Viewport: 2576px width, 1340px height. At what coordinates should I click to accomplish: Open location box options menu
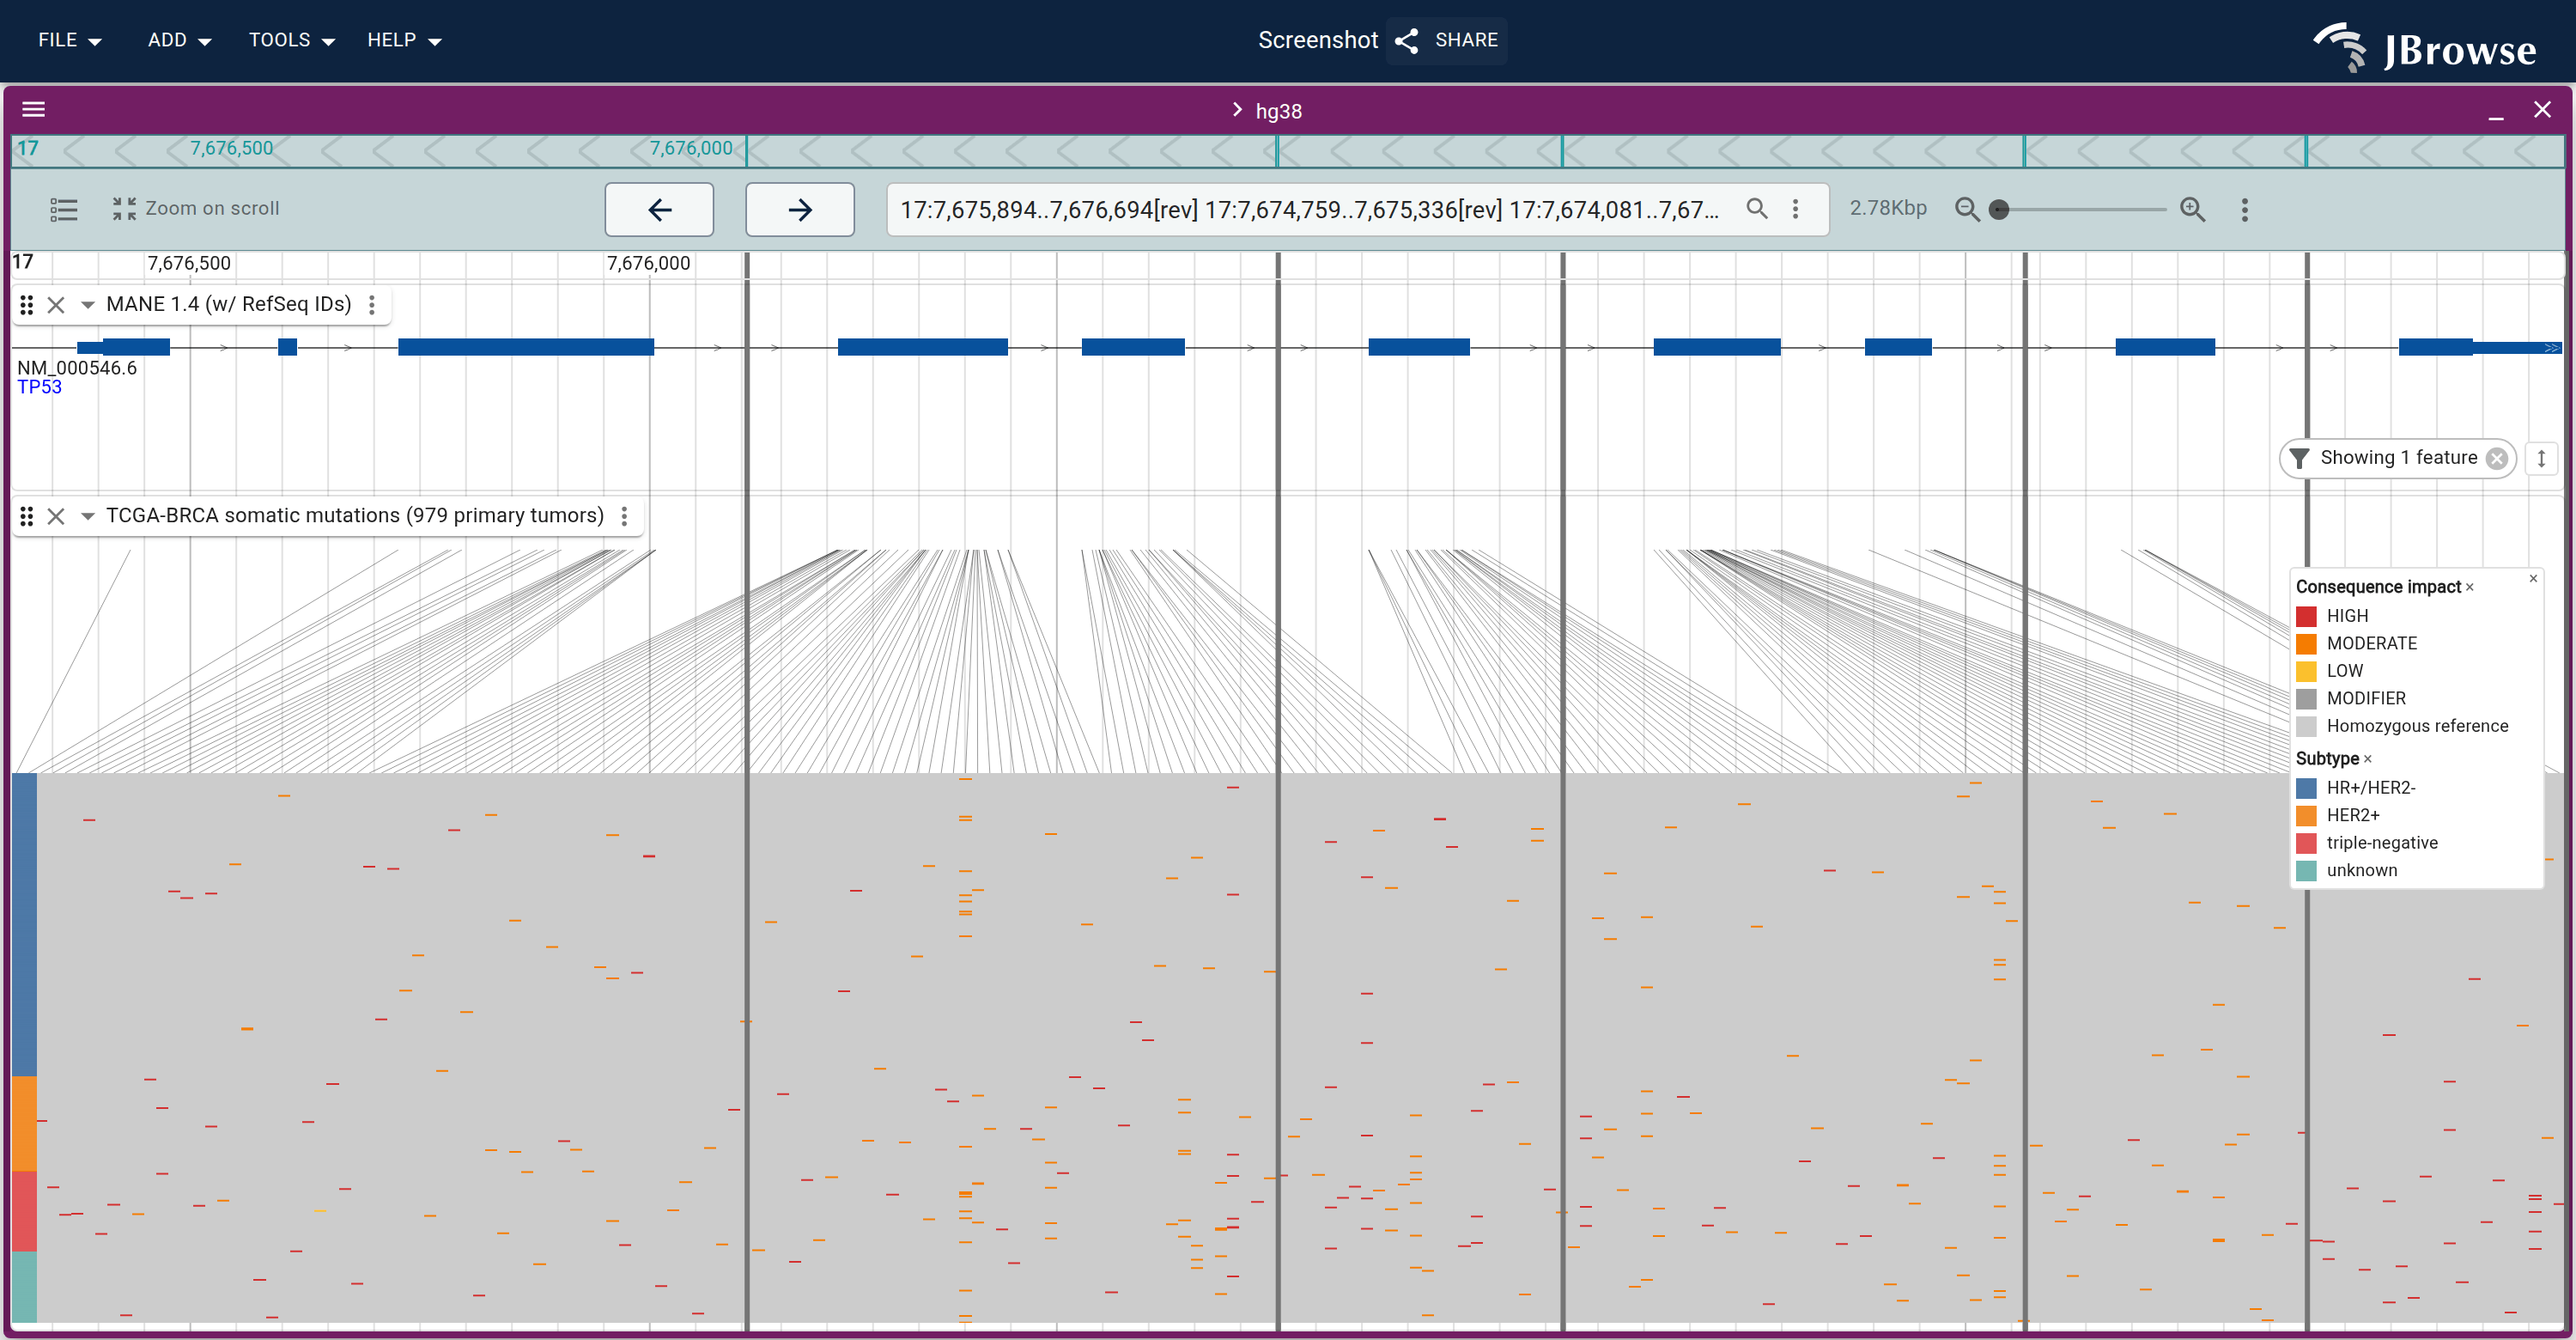[x=1795, y=208]
